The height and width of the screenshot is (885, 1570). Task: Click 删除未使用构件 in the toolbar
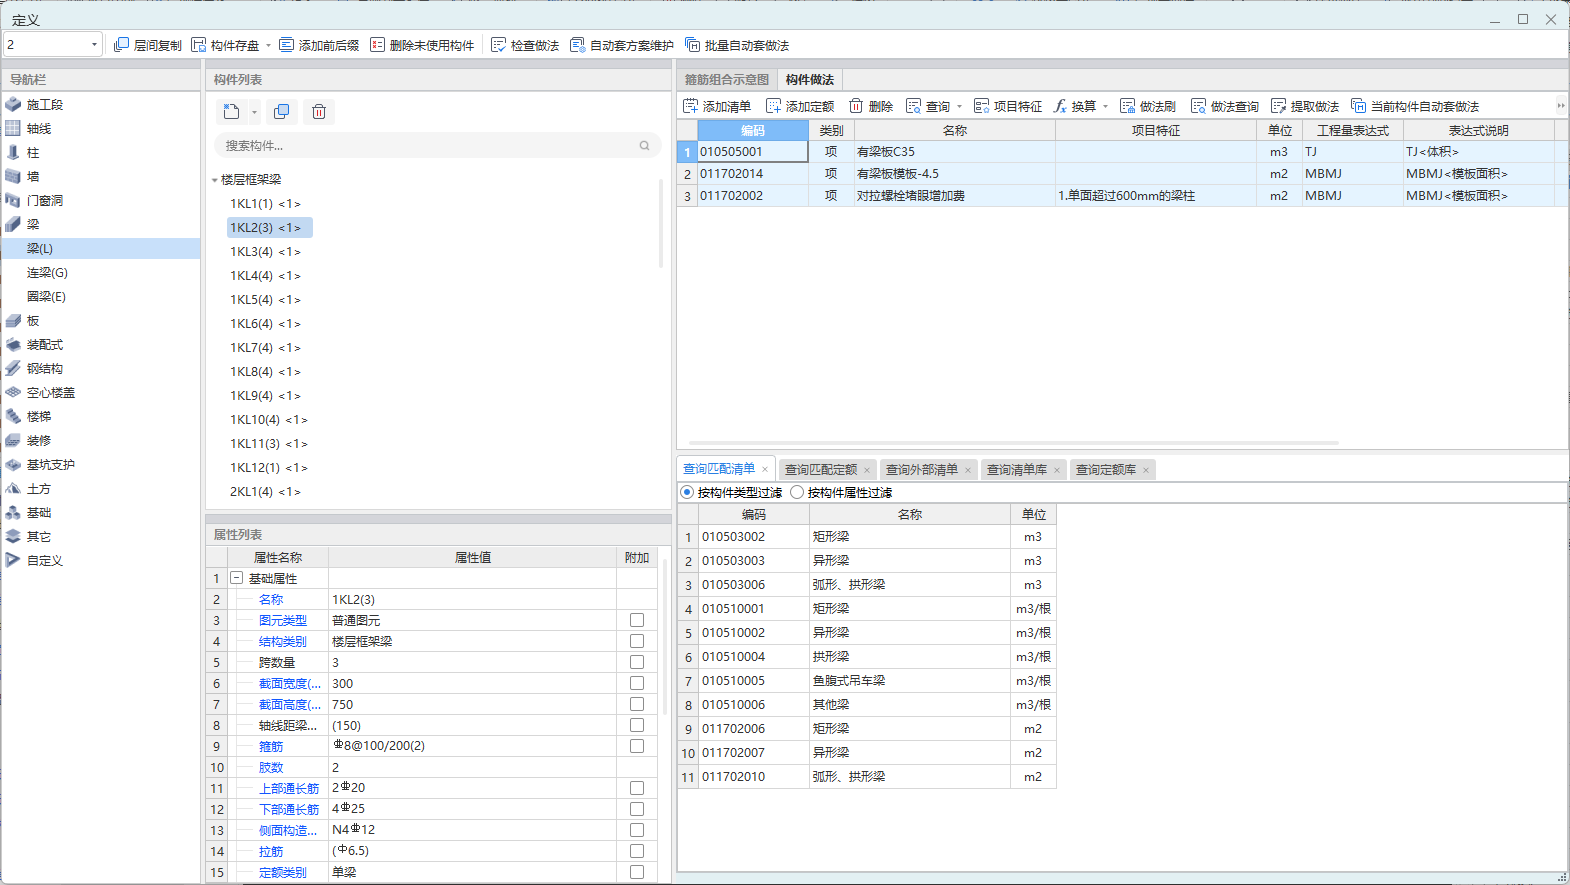[x=422, y=45]
